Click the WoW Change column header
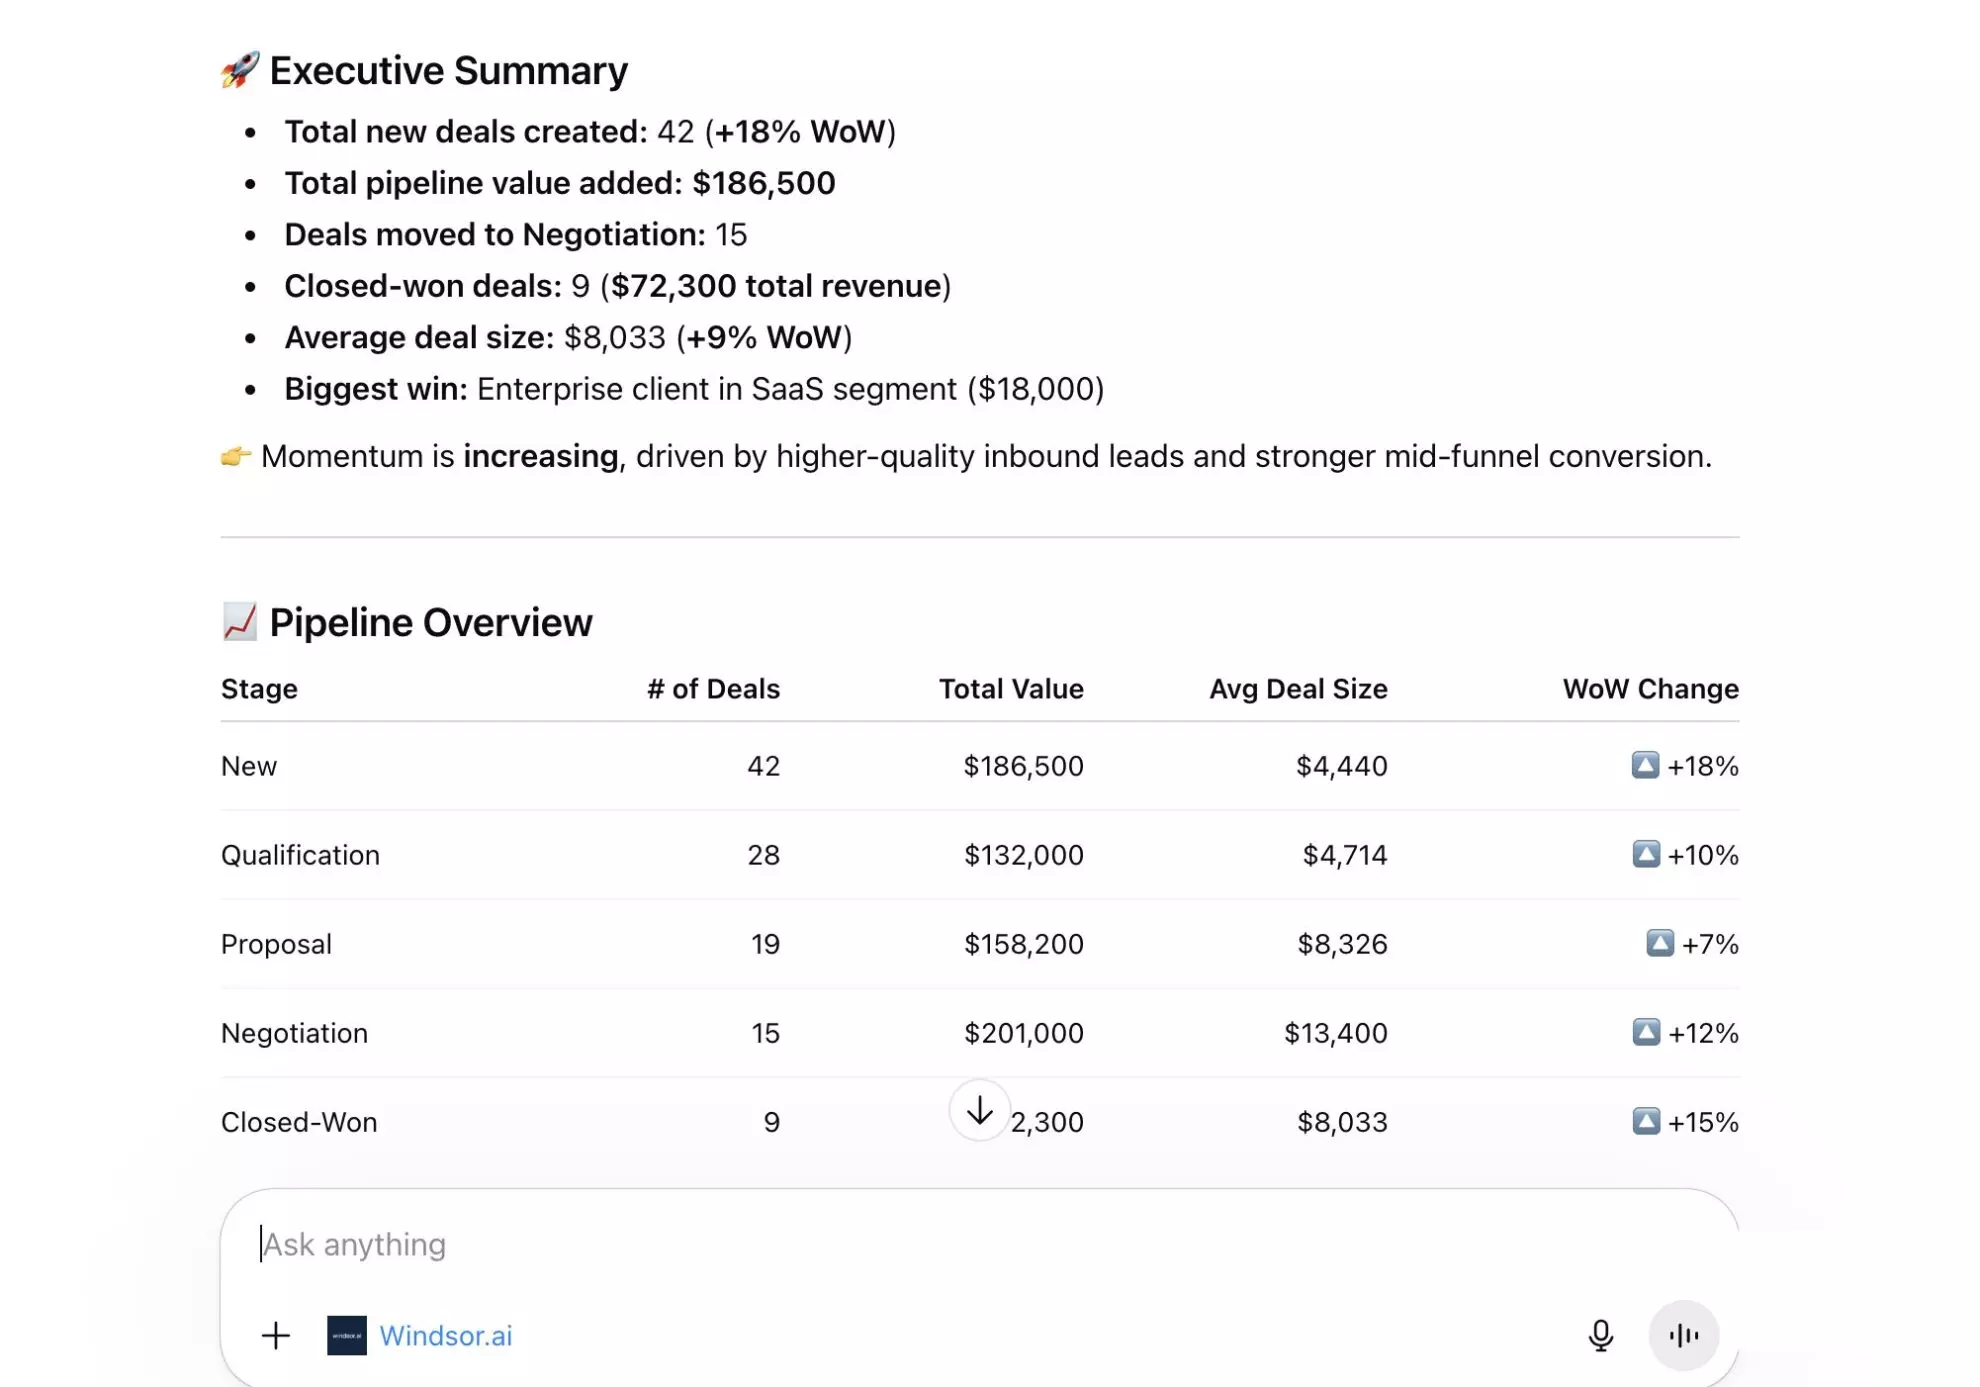 click(1649, 688)
